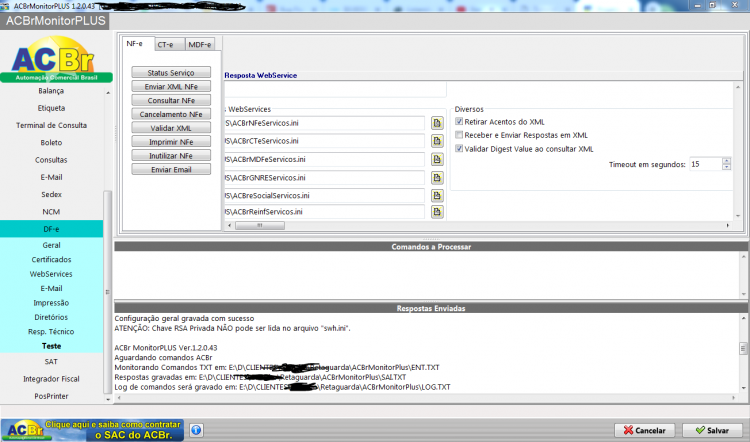Click the ACBrGNREServicos.ini path field
This screenshot has width=750, height=442.
point(324,178)
